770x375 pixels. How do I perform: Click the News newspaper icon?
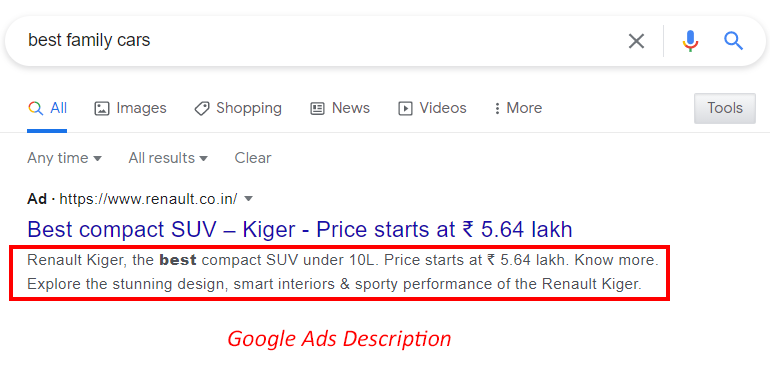[317, 108]
